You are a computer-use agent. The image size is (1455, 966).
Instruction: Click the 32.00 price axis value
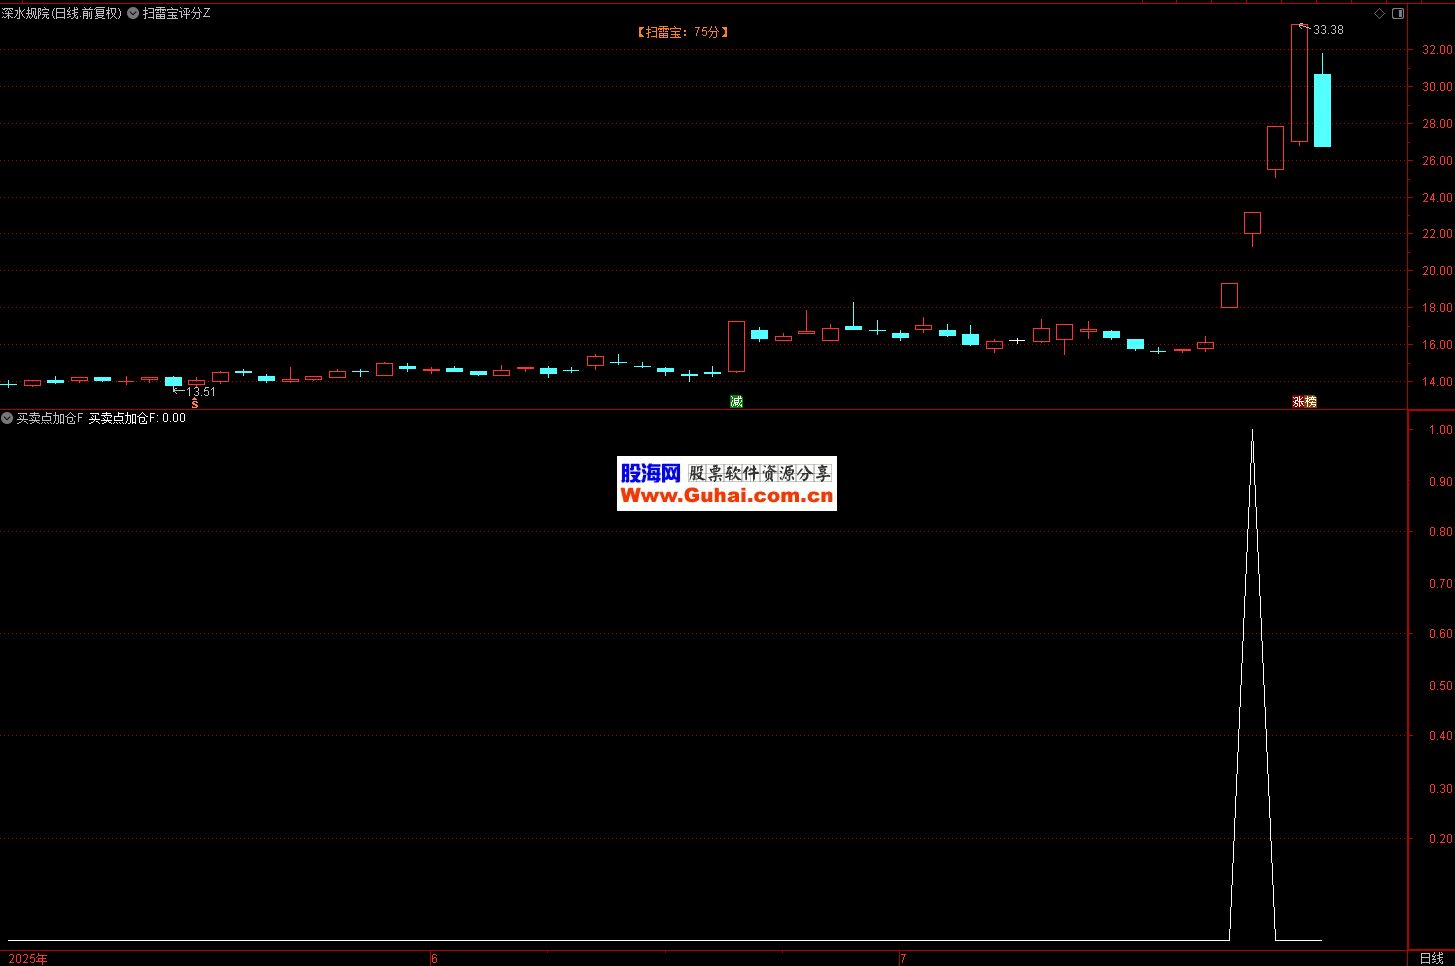(x=1437, y=50)
